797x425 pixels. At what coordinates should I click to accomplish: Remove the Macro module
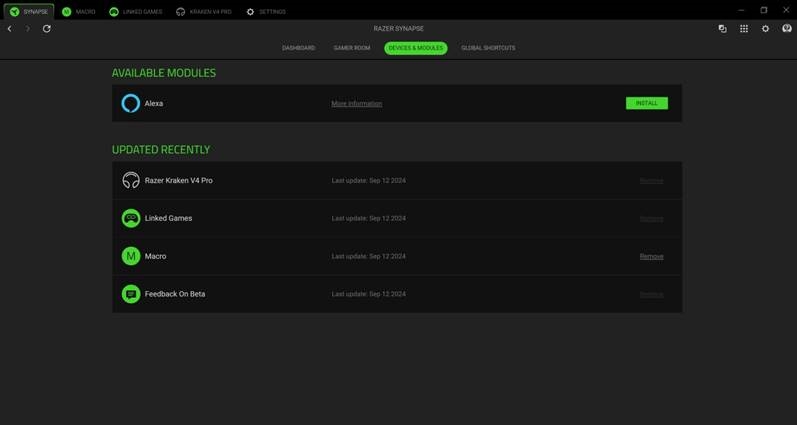pos(651,257)
